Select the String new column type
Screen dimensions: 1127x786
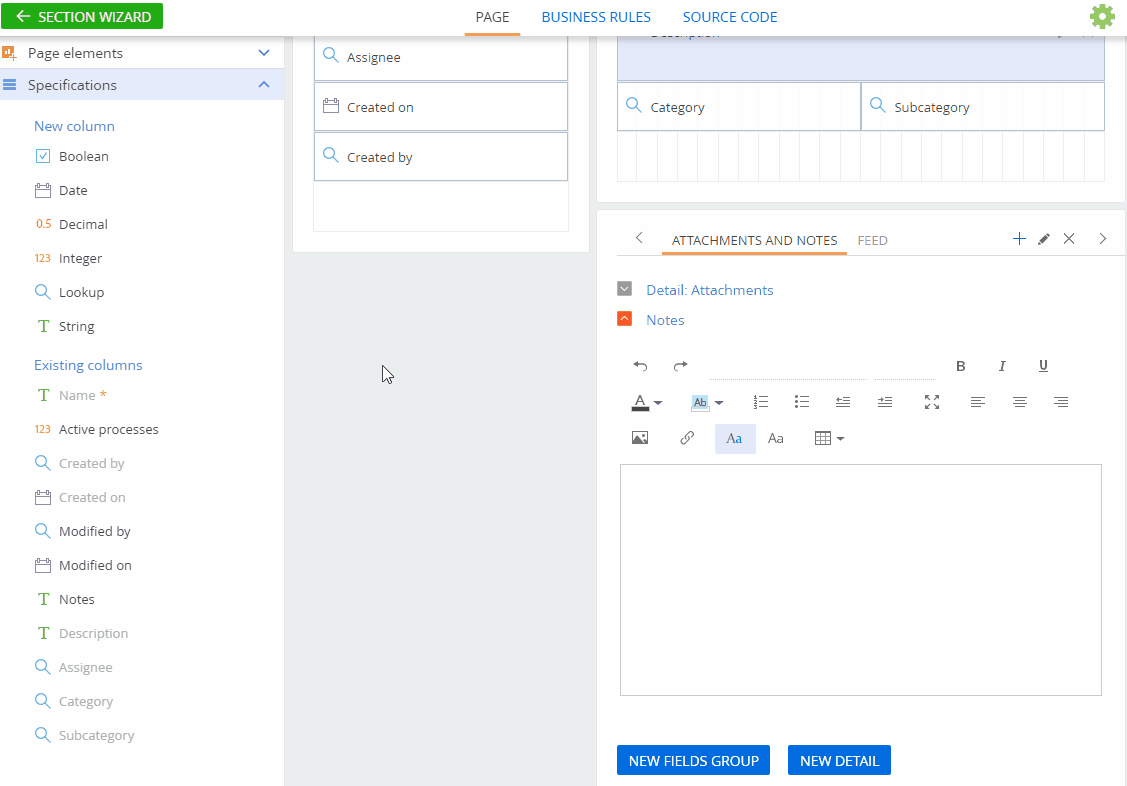tap(65, 326)
